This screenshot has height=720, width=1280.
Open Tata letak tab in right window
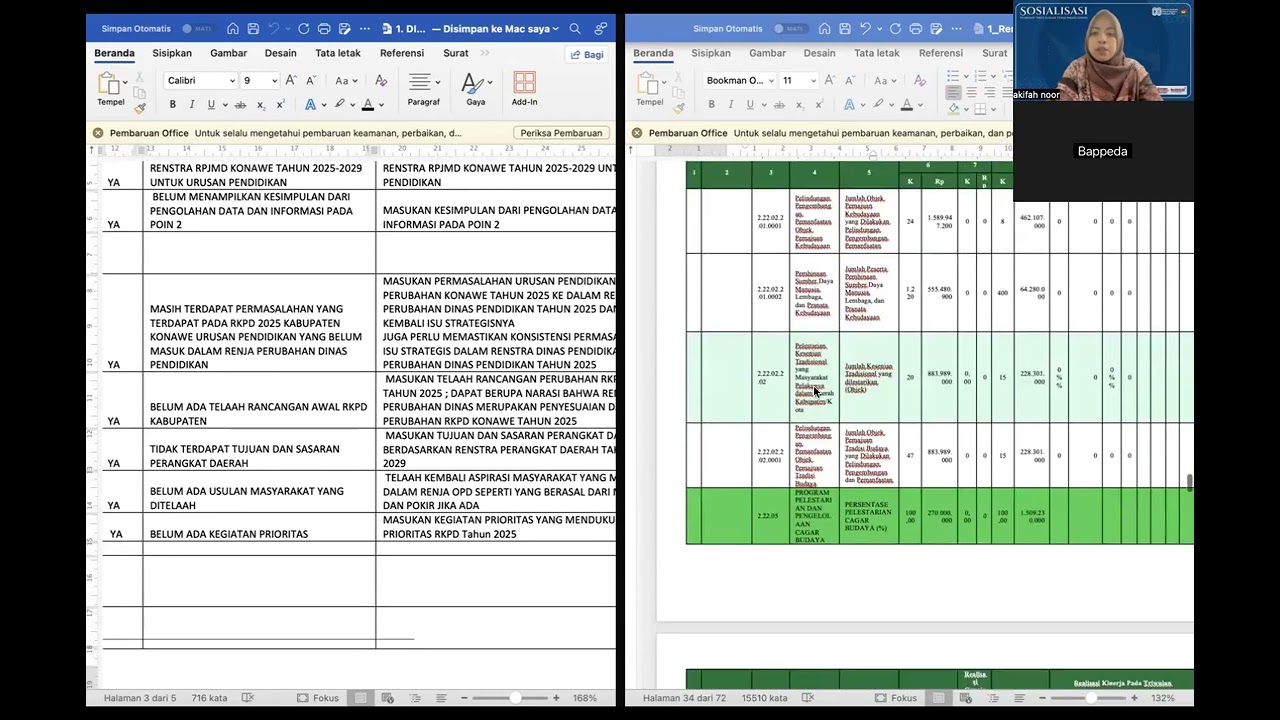(877, 53)
